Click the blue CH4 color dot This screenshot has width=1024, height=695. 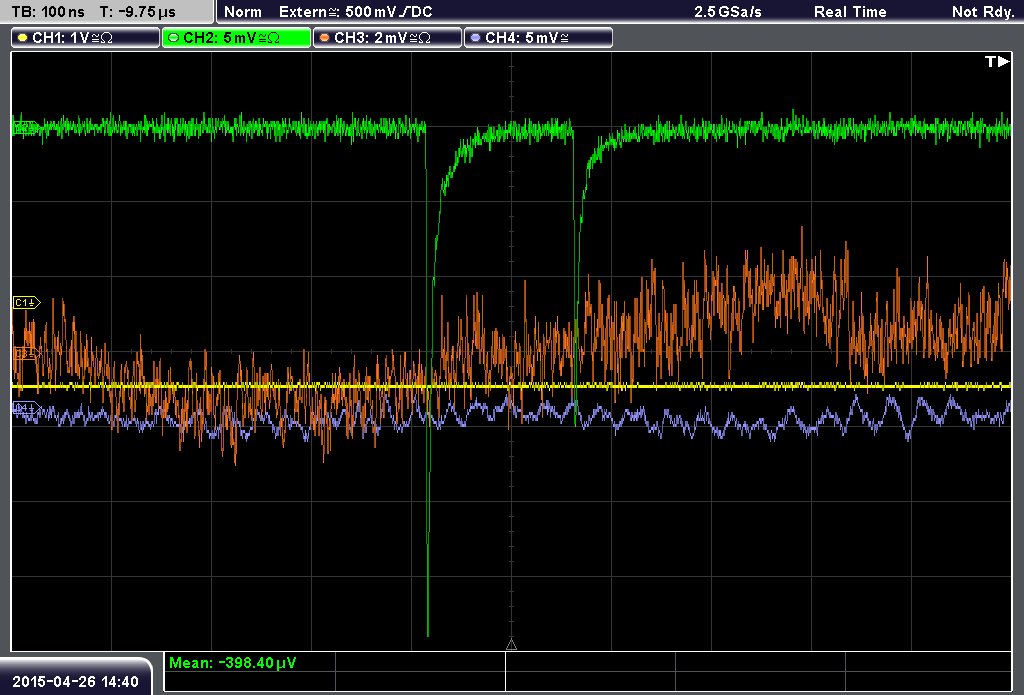point(475,38)
